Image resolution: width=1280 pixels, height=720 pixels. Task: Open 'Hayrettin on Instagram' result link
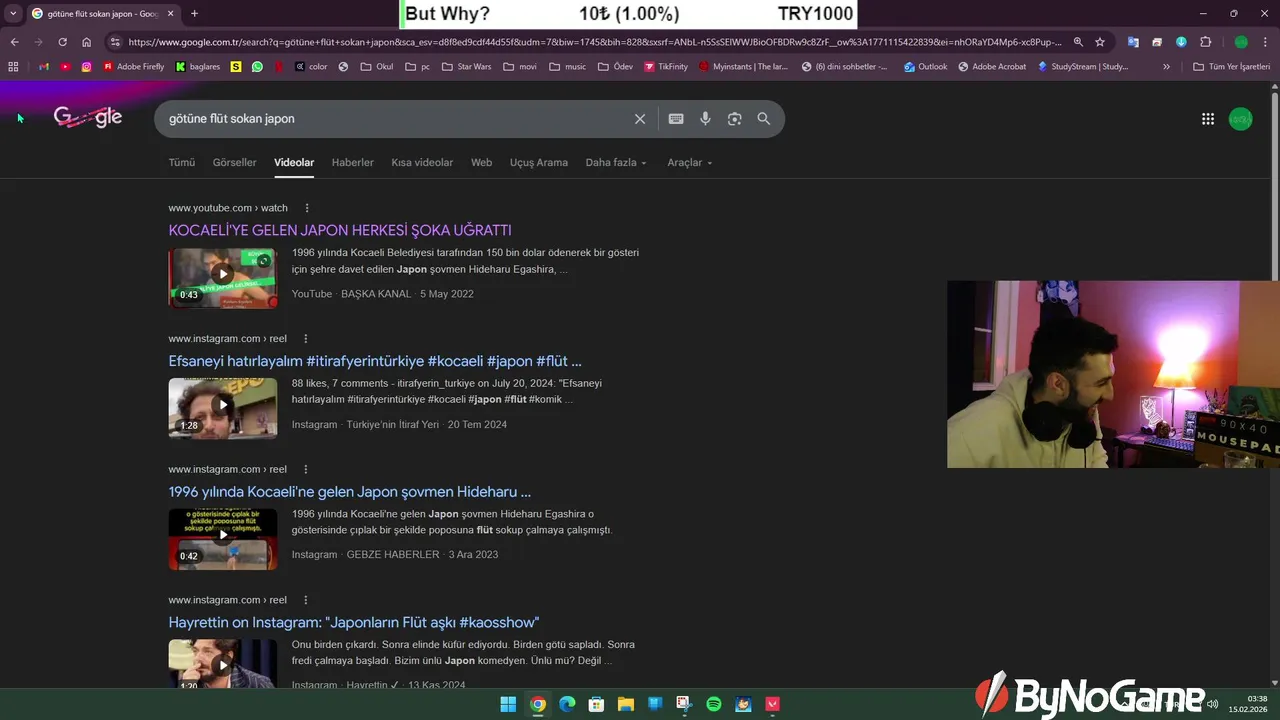click(x=354, y=622)
